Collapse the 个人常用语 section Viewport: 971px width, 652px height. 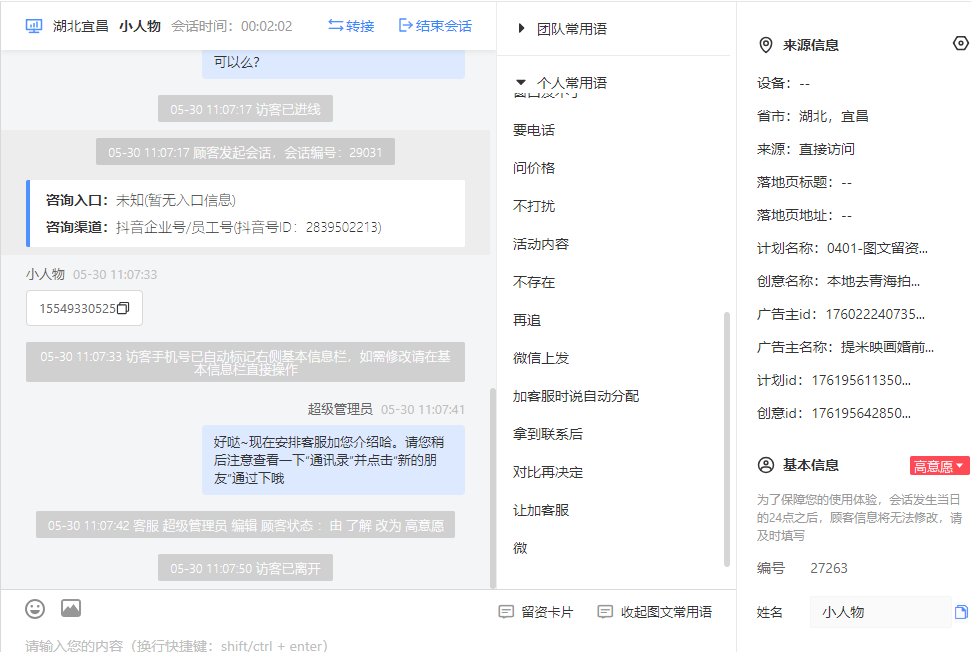(561, 82)
